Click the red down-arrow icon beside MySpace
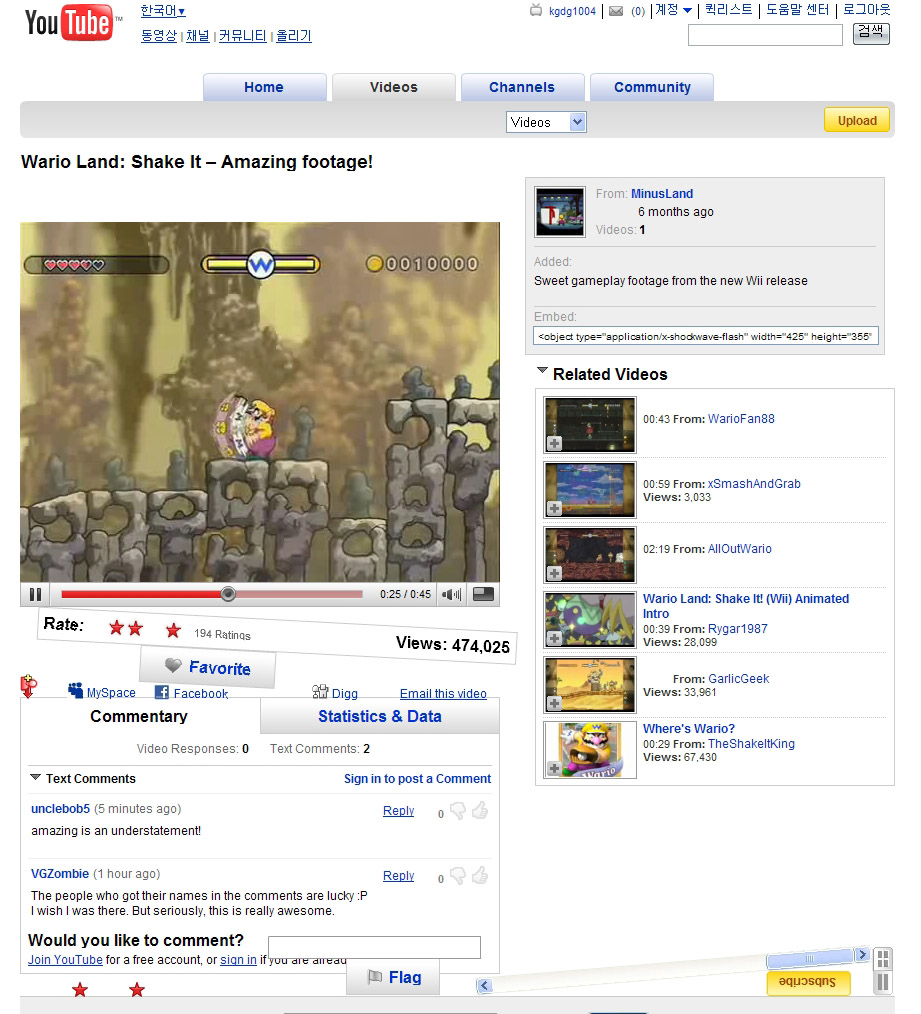The height and width of the screenshot is (1014, 921). point(28,685)
